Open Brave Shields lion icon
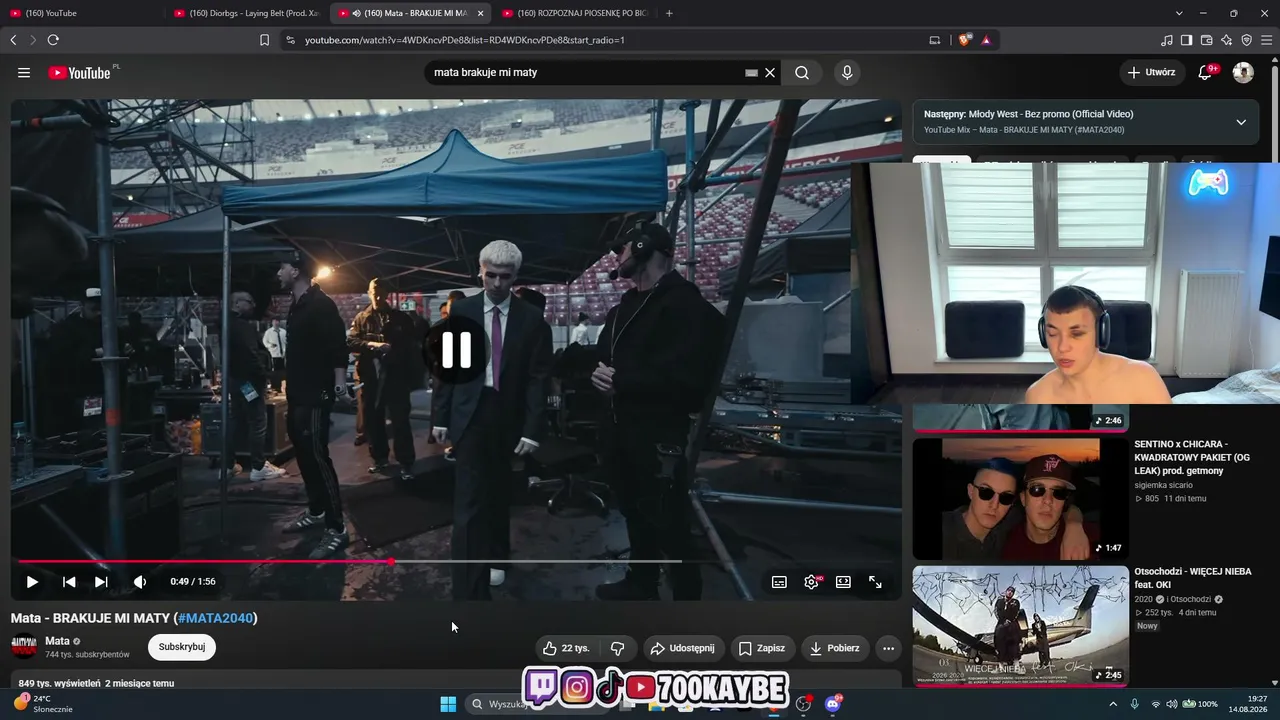Image resolution: width=1280 pixels, height=720 pixels. 964,40
